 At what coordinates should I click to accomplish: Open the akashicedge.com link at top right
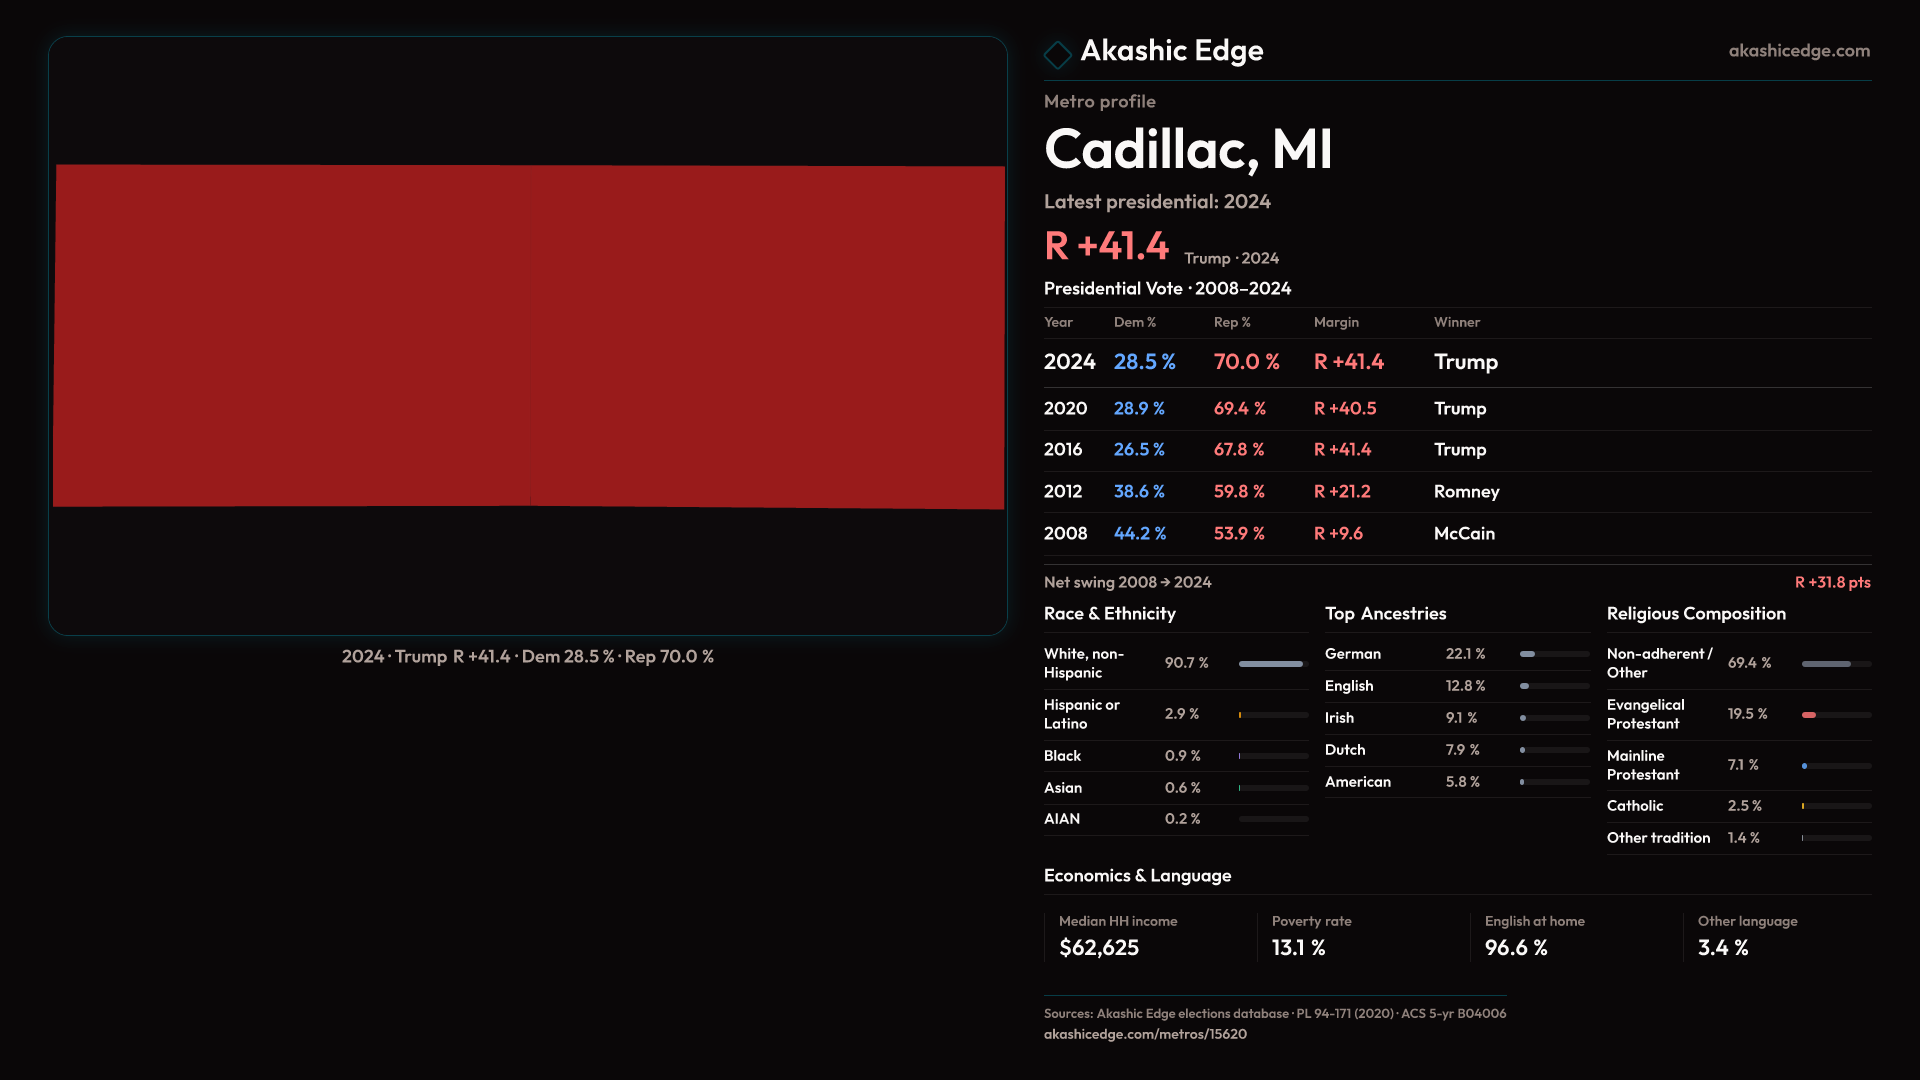pos(1798,51)
